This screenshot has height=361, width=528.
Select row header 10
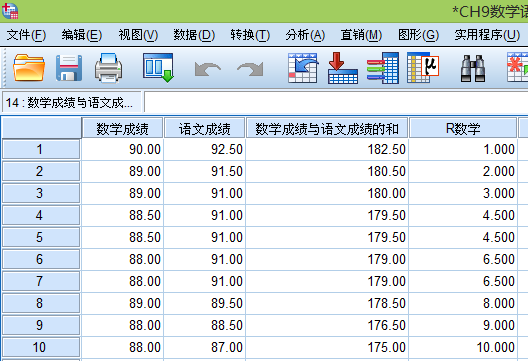[41, 347]
